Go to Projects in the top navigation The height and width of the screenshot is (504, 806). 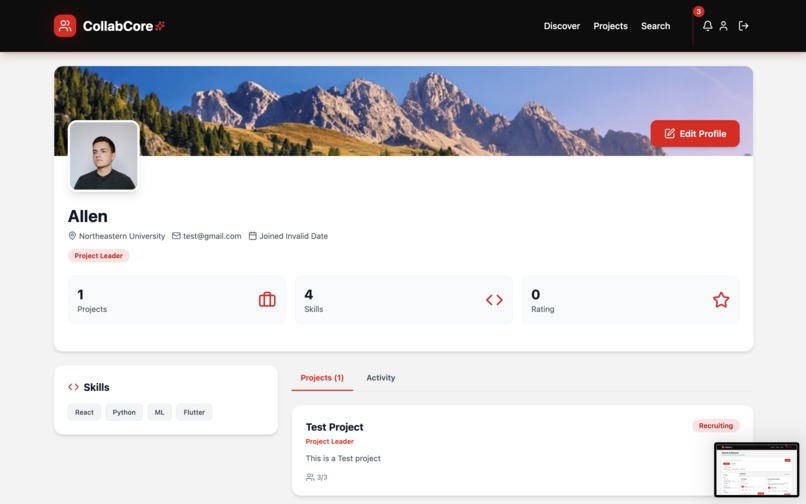click(x=610, y=26)
